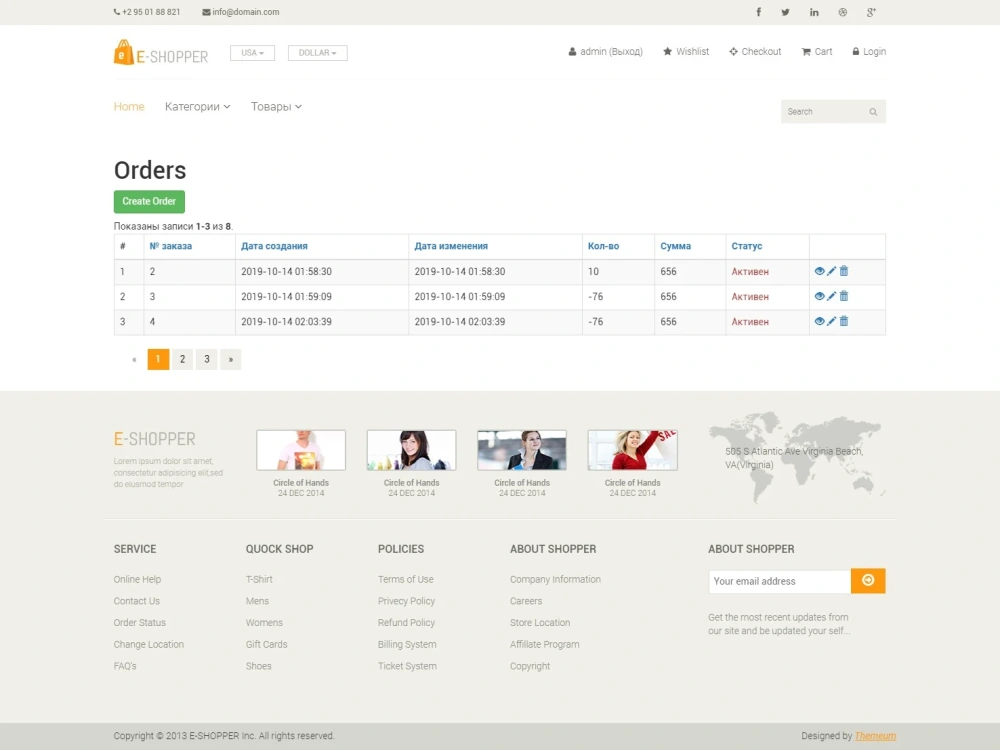Viewport: 1000px width, 750px height.
Task: Open the Товары navigation menu
Action: [x=275, y=106]
